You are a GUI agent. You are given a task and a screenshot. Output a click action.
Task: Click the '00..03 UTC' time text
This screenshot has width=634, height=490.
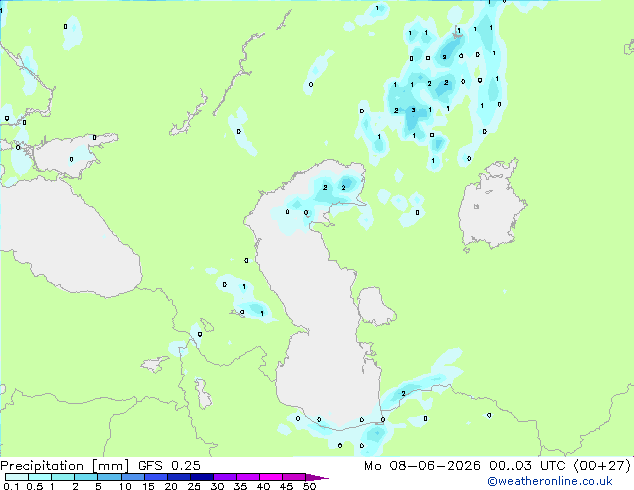click(527, 465)
